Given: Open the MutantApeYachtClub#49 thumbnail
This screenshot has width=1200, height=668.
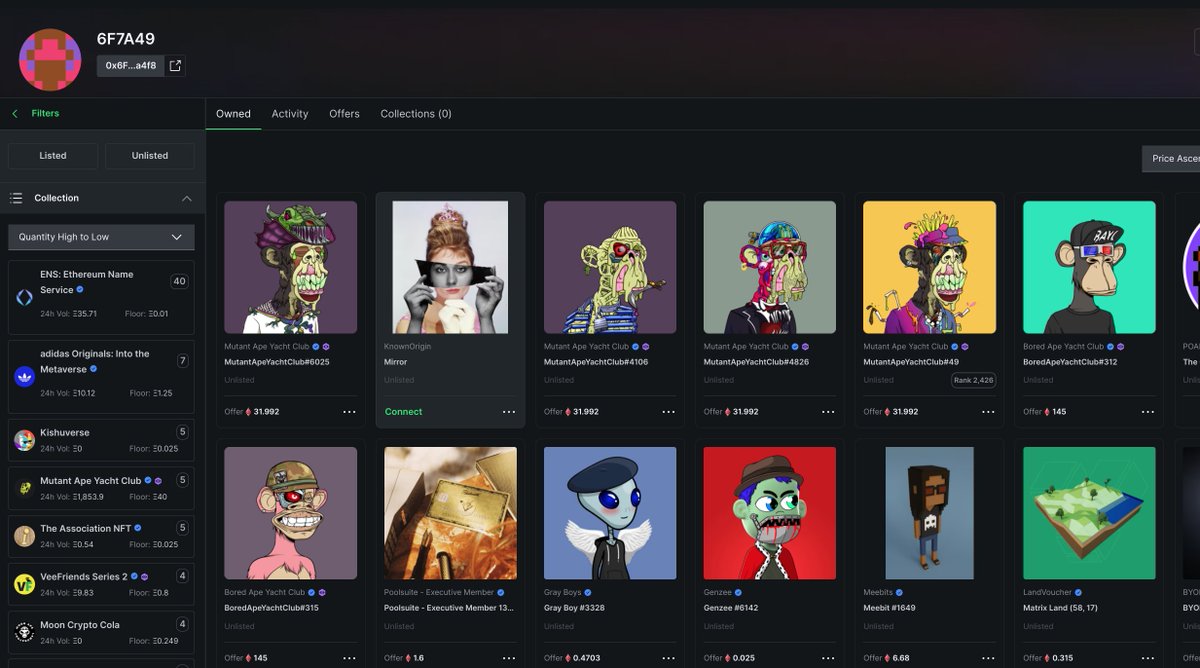Looking at the screenshot, I should coord(929,267).
